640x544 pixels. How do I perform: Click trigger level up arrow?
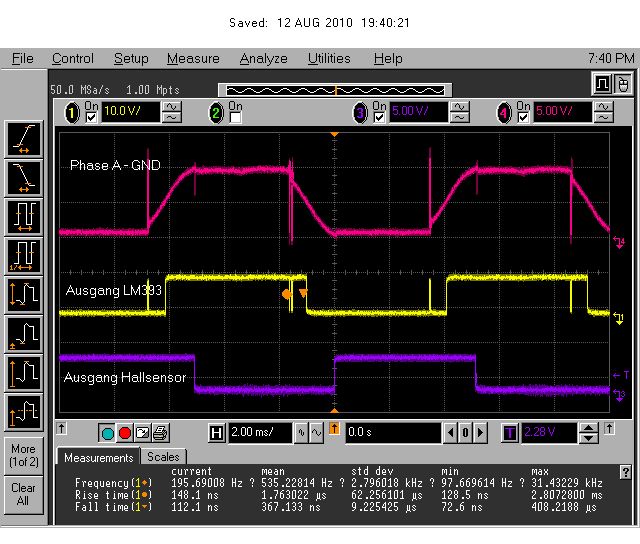(588, 429)
